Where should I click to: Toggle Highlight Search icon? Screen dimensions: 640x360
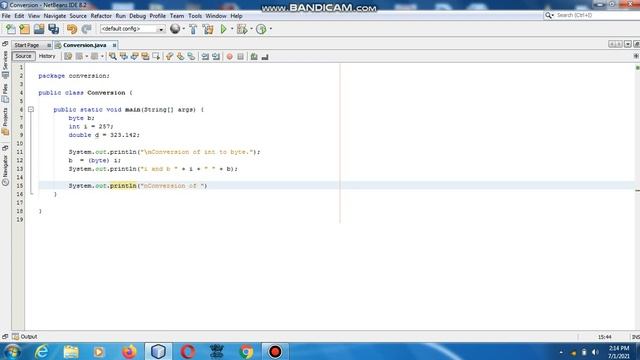[x=145, y=57]
